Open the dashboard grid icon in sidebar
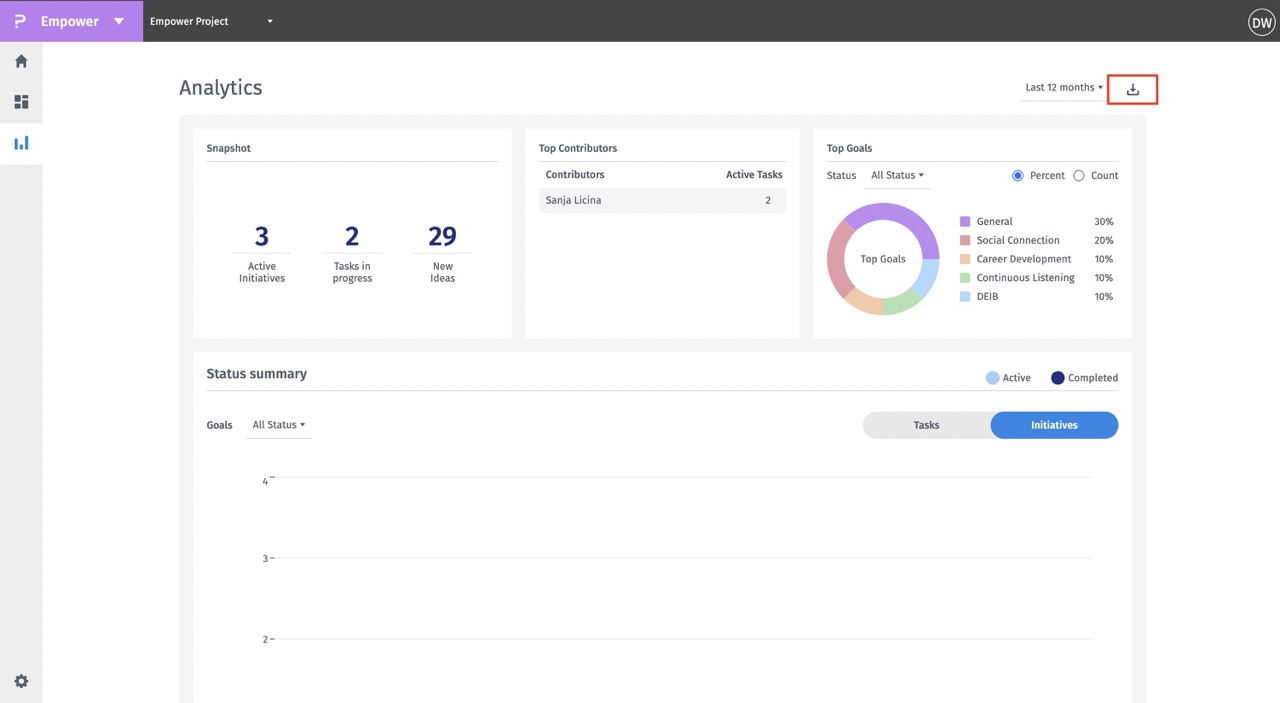 click(x=21, y=102)
